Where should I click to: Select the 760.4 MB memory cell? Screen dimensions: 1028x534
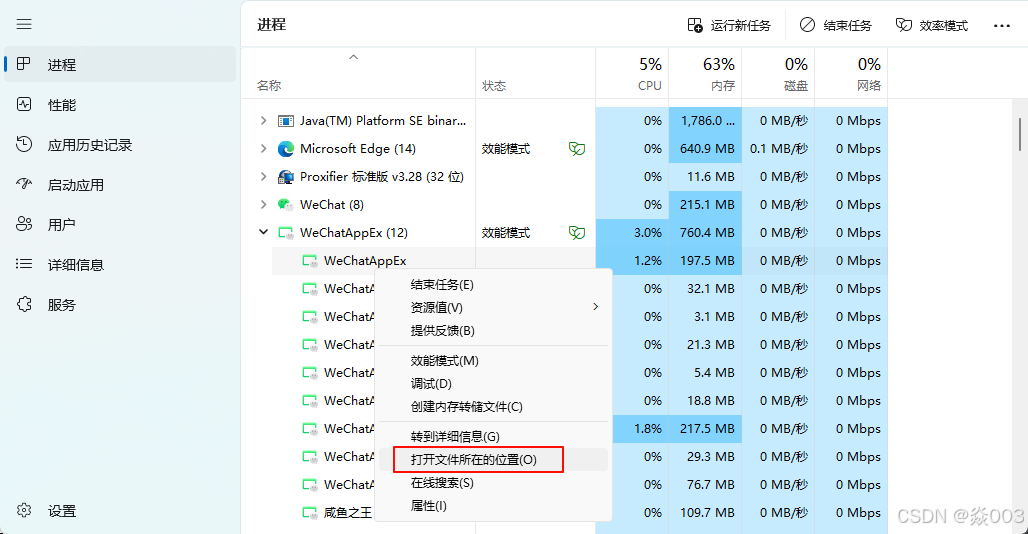705,233
